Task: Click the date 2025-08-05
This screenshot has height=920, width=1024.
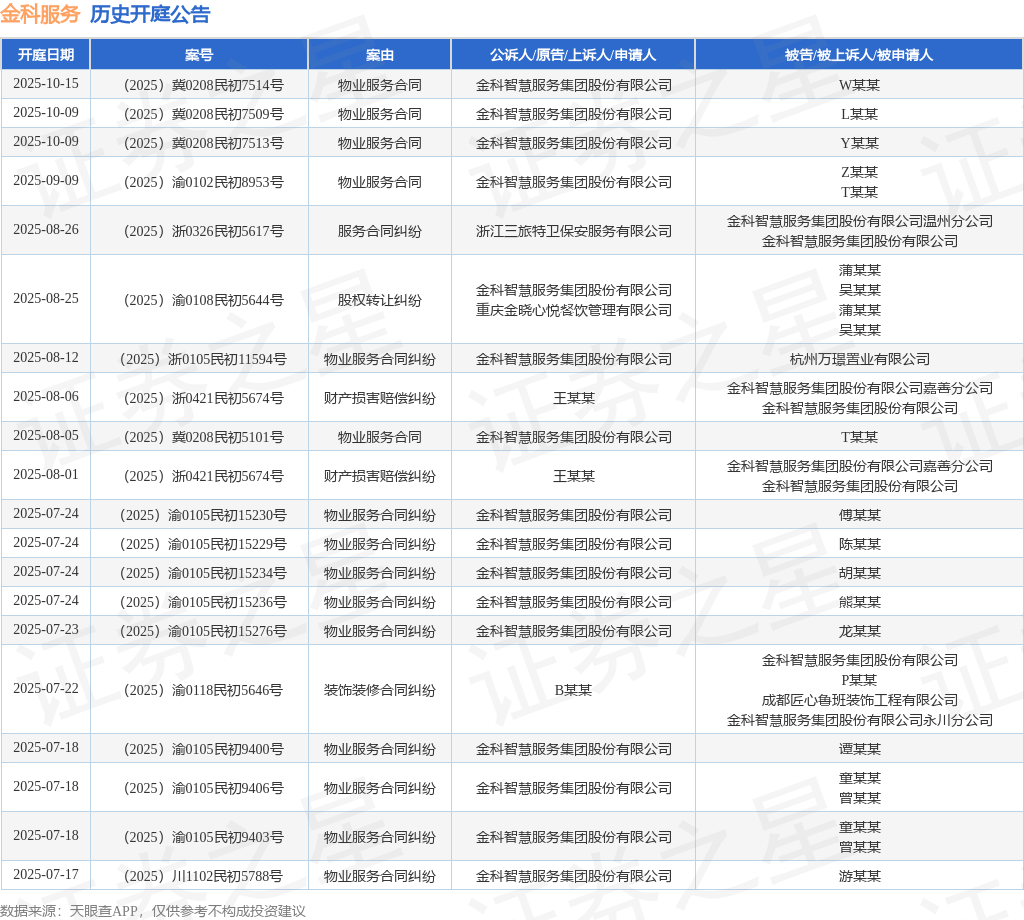Action: click(46, 436)
